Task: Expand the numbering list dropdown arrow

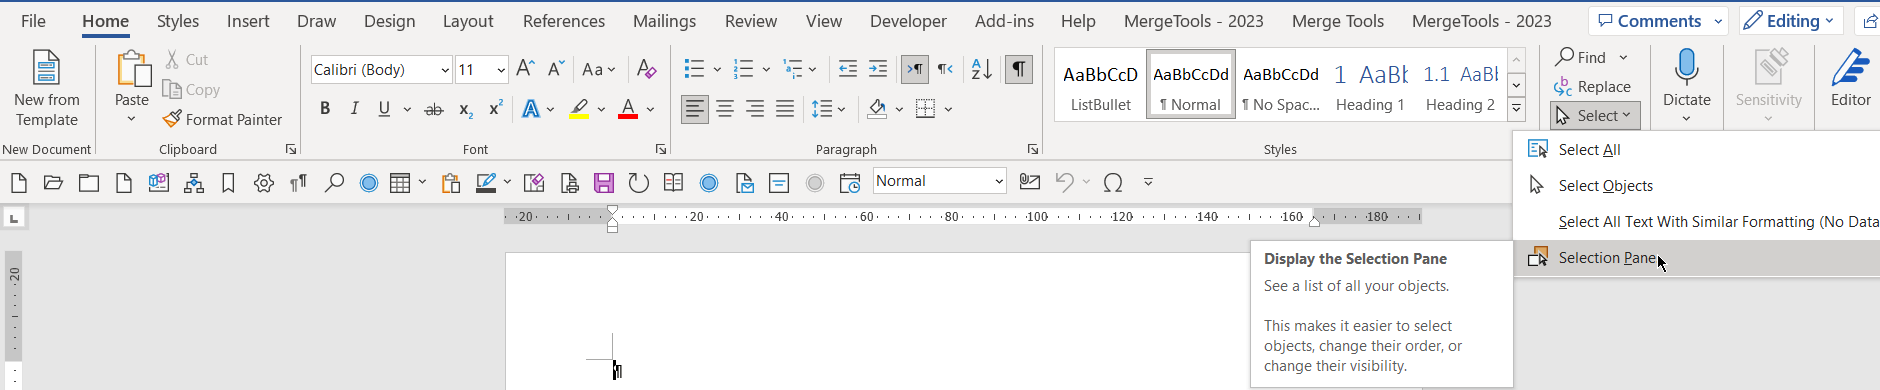Action: coord(766,69)
